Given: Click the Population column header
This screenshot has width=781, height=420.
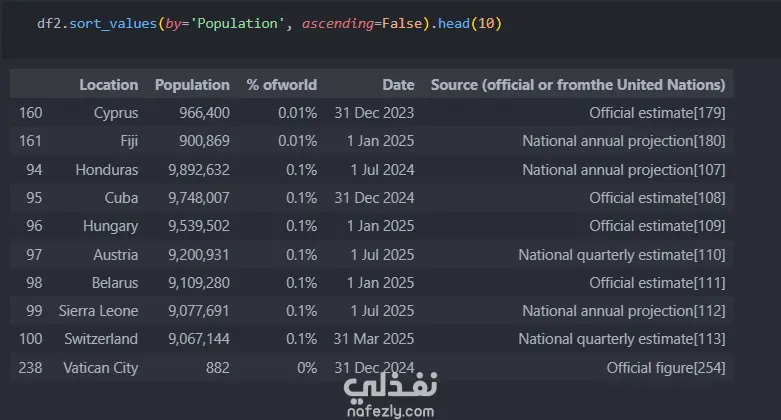Looking at the screenshot, I should coord(192,85).
